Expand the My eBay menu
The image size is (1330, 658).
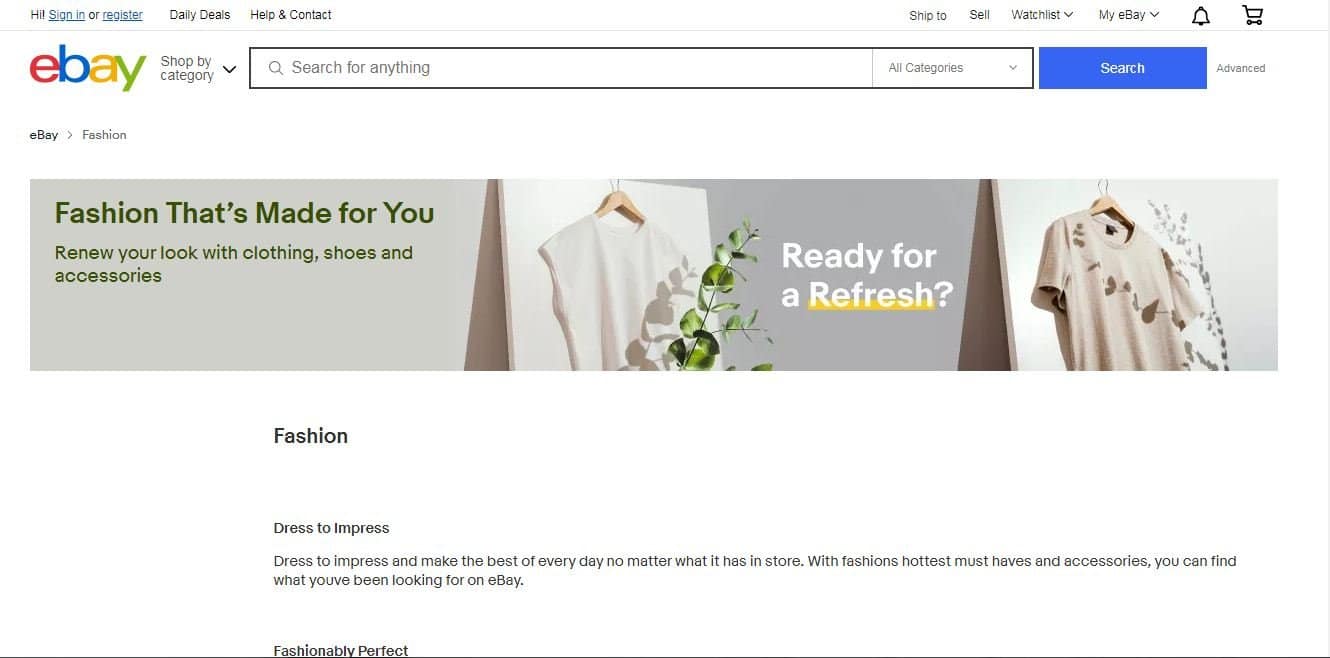pyautogui.click(x=1129, y=15)
